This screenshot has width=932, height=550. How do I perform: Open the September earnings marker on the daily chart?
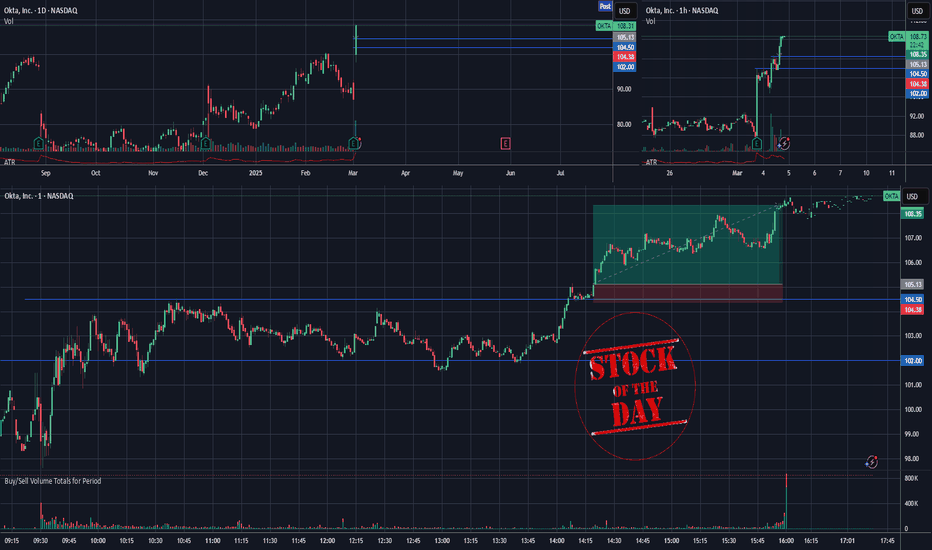(x=39, y=143)
